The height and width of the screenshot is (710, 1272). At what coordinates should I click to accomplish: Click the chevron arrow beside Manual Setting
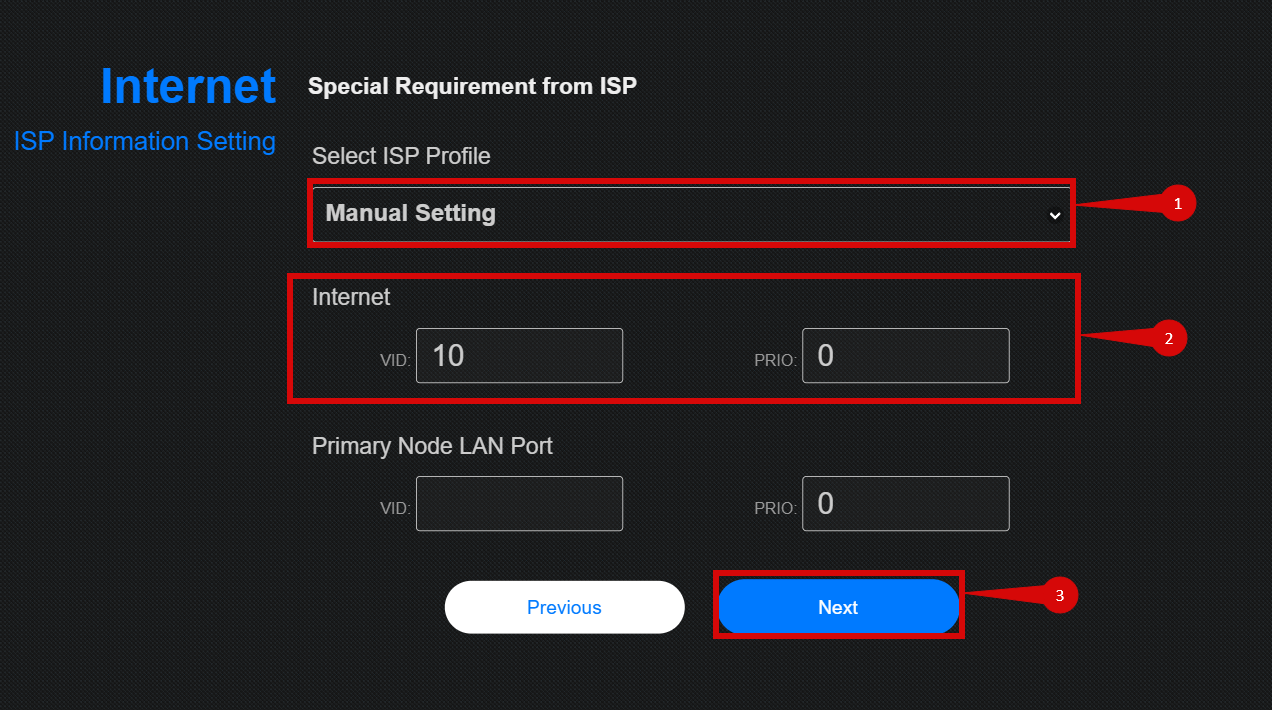(1054, 215)
